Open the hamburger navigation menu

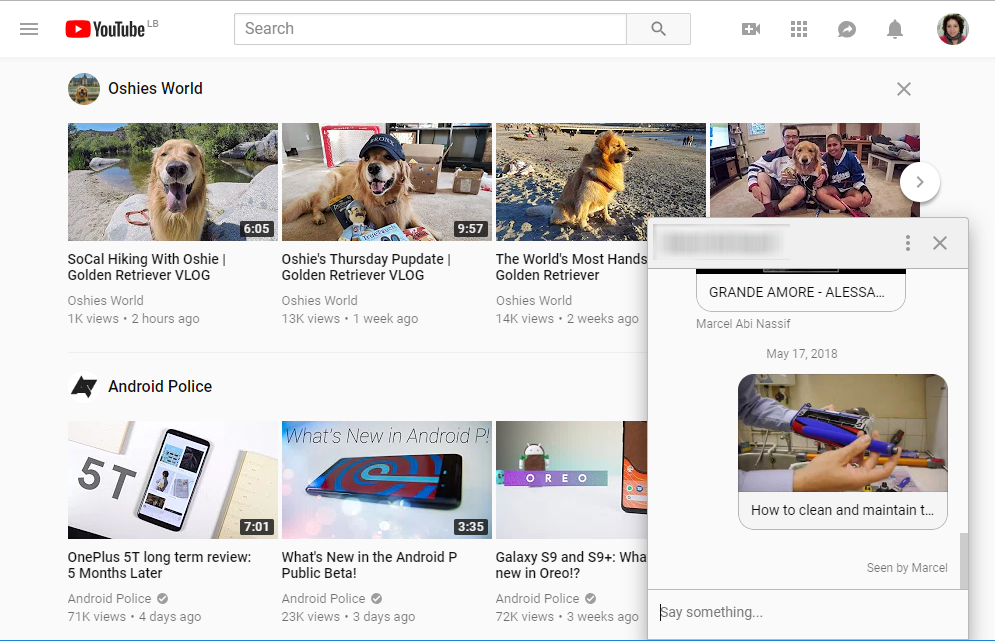(29, 28)
